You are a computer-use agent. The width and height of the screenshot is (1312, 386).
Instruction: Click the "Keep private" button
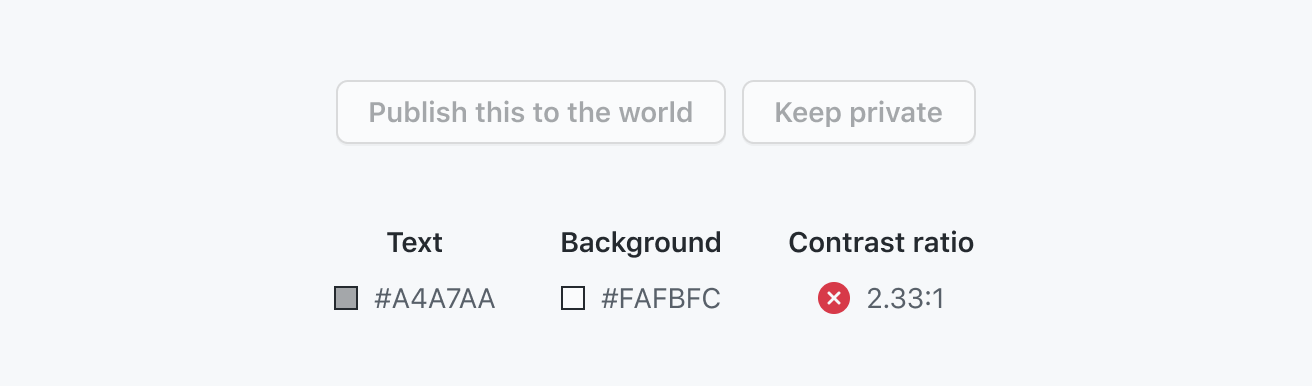[x=859, y=112]
